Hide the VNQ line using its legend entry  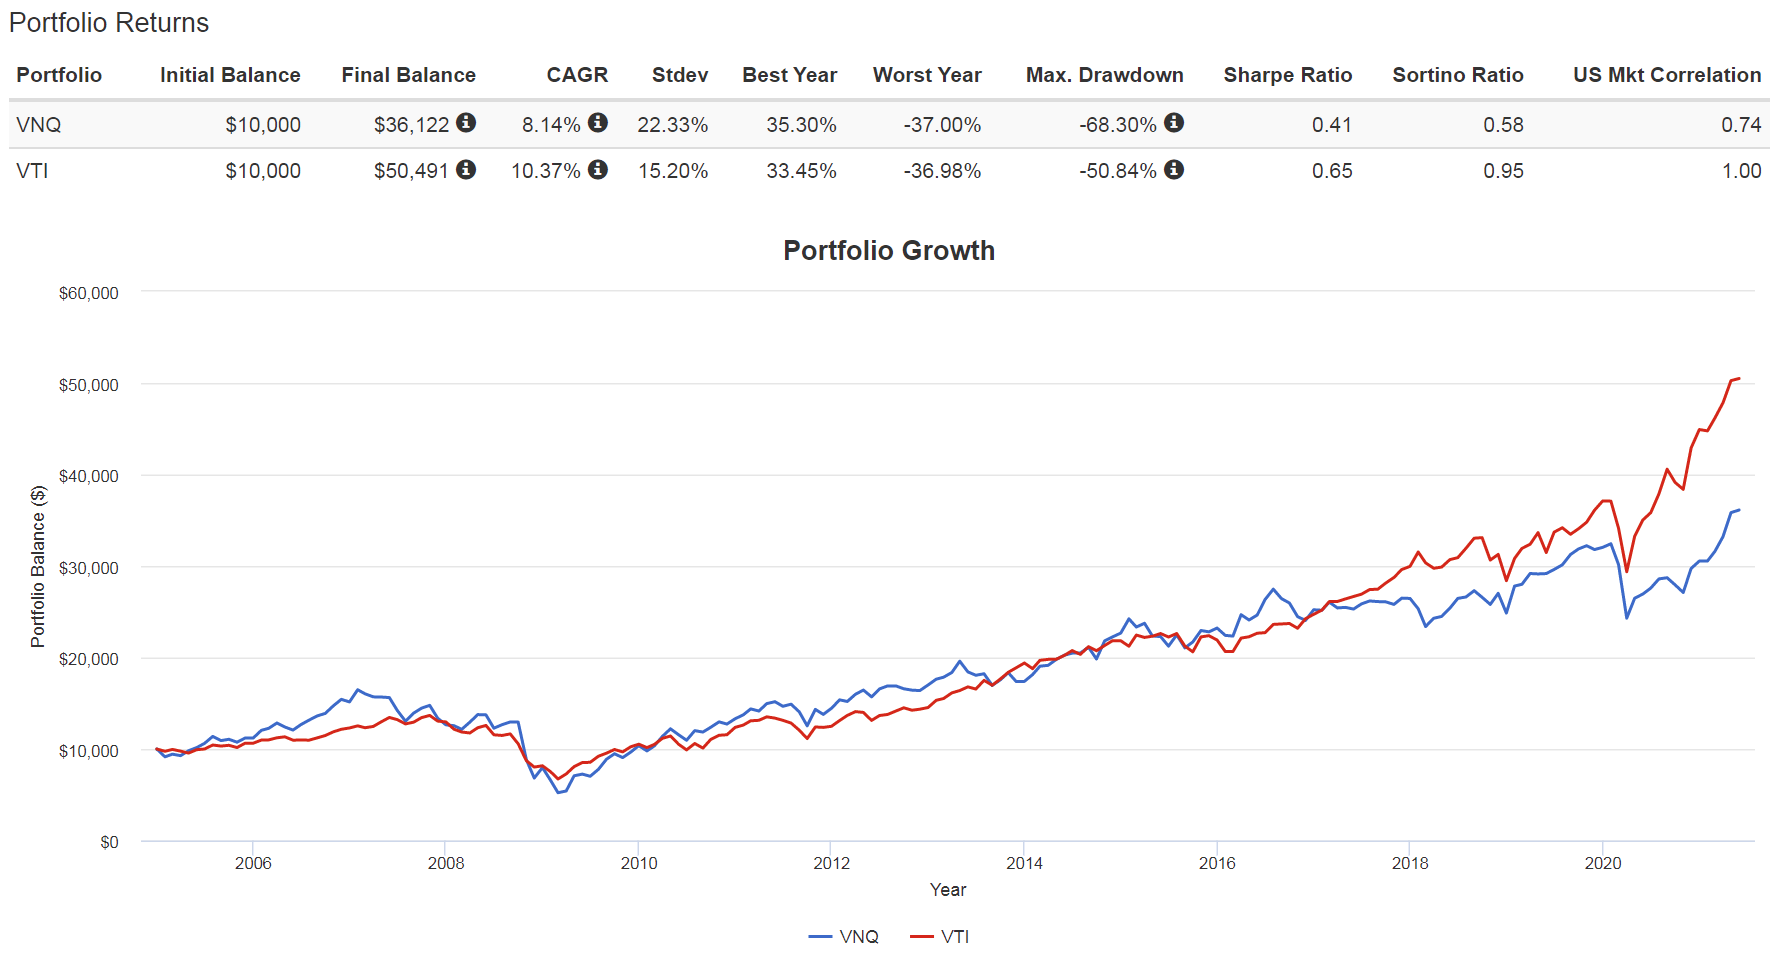tap(845, 936)
